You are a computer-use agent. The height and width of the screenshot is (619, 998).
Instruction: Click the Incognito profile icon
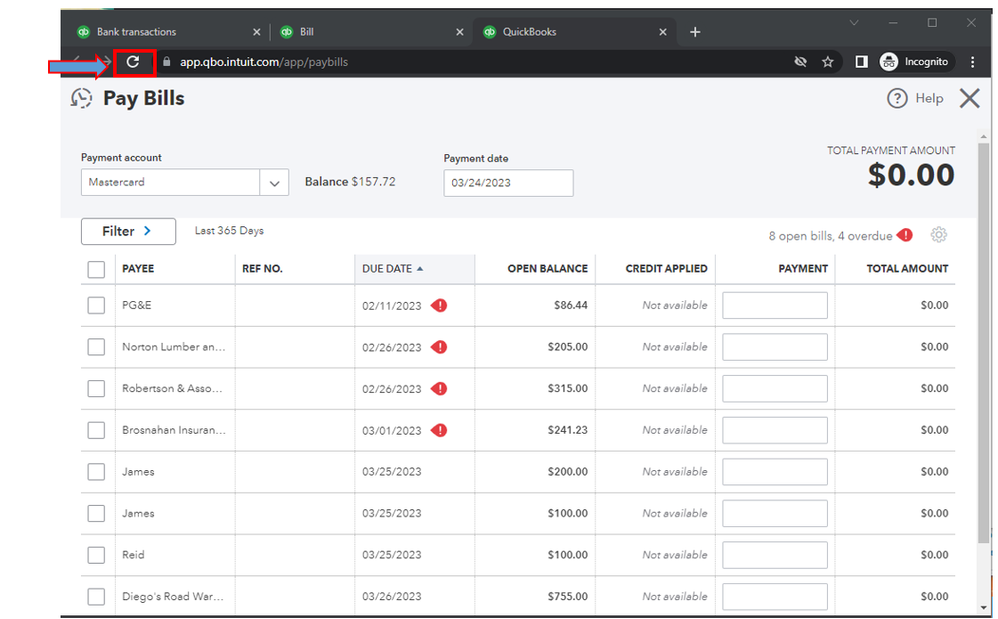click(889, 62)
